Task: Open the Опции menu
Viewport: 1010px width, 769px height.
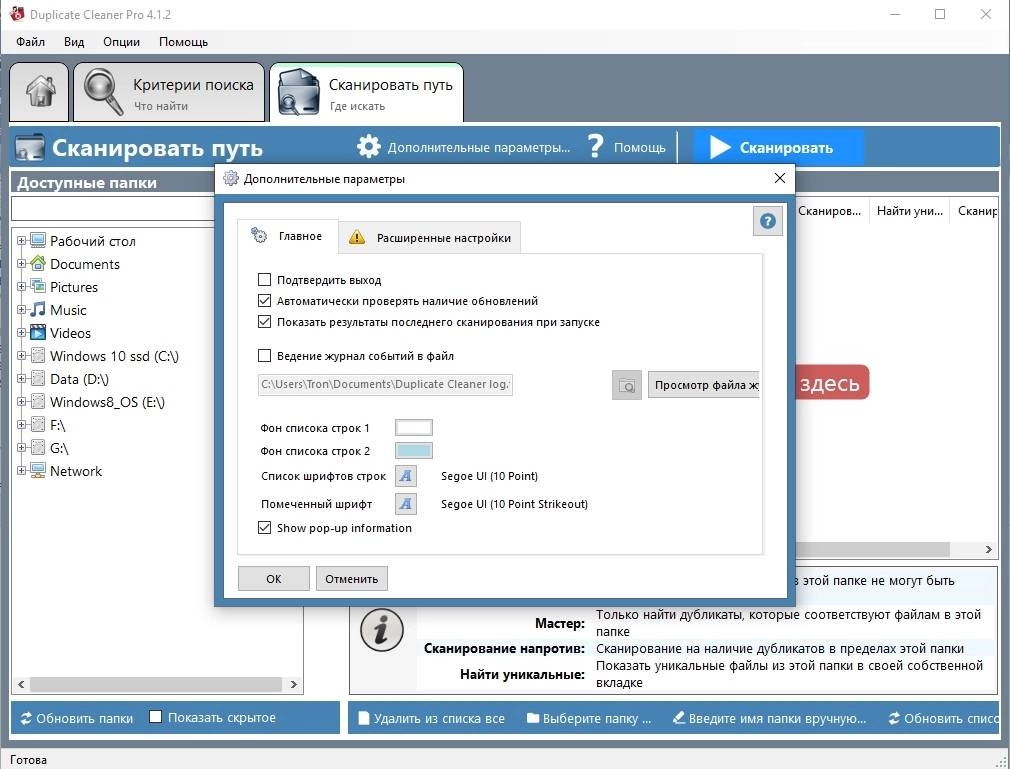Action: 121,42
